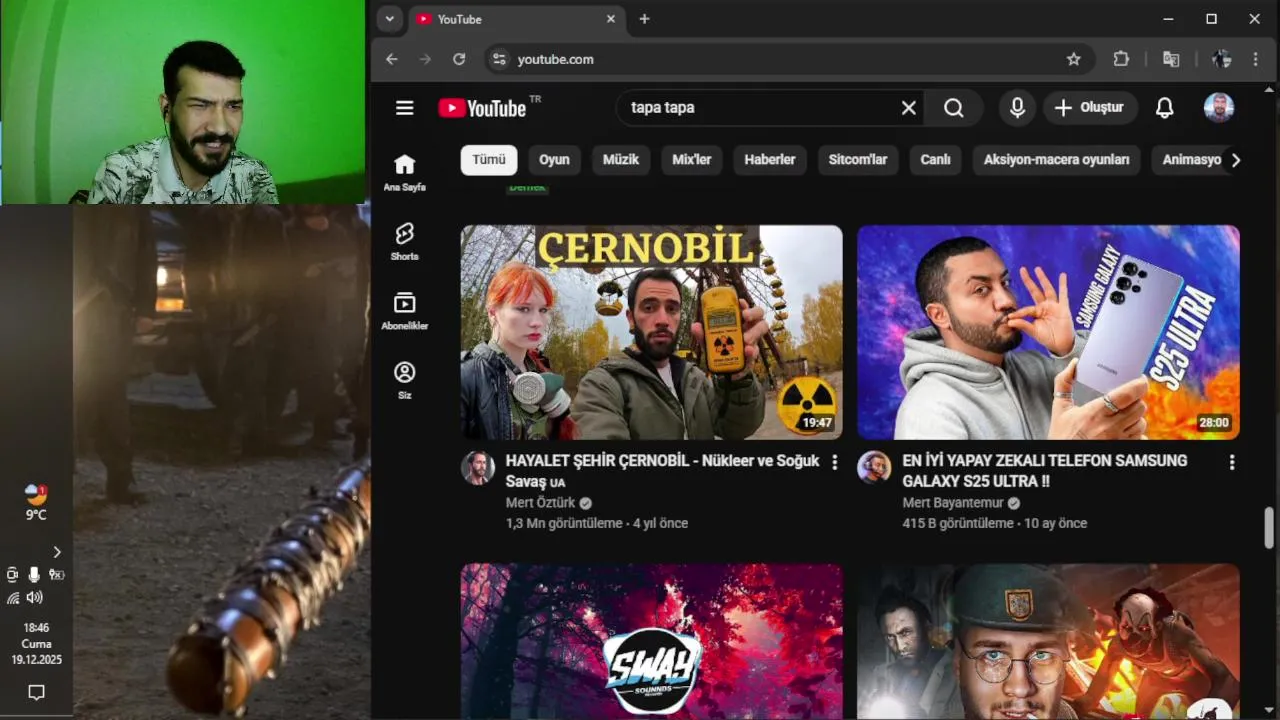
Task: Open the Chrome extensions puzzle icon
Action: coord(1121,59)
